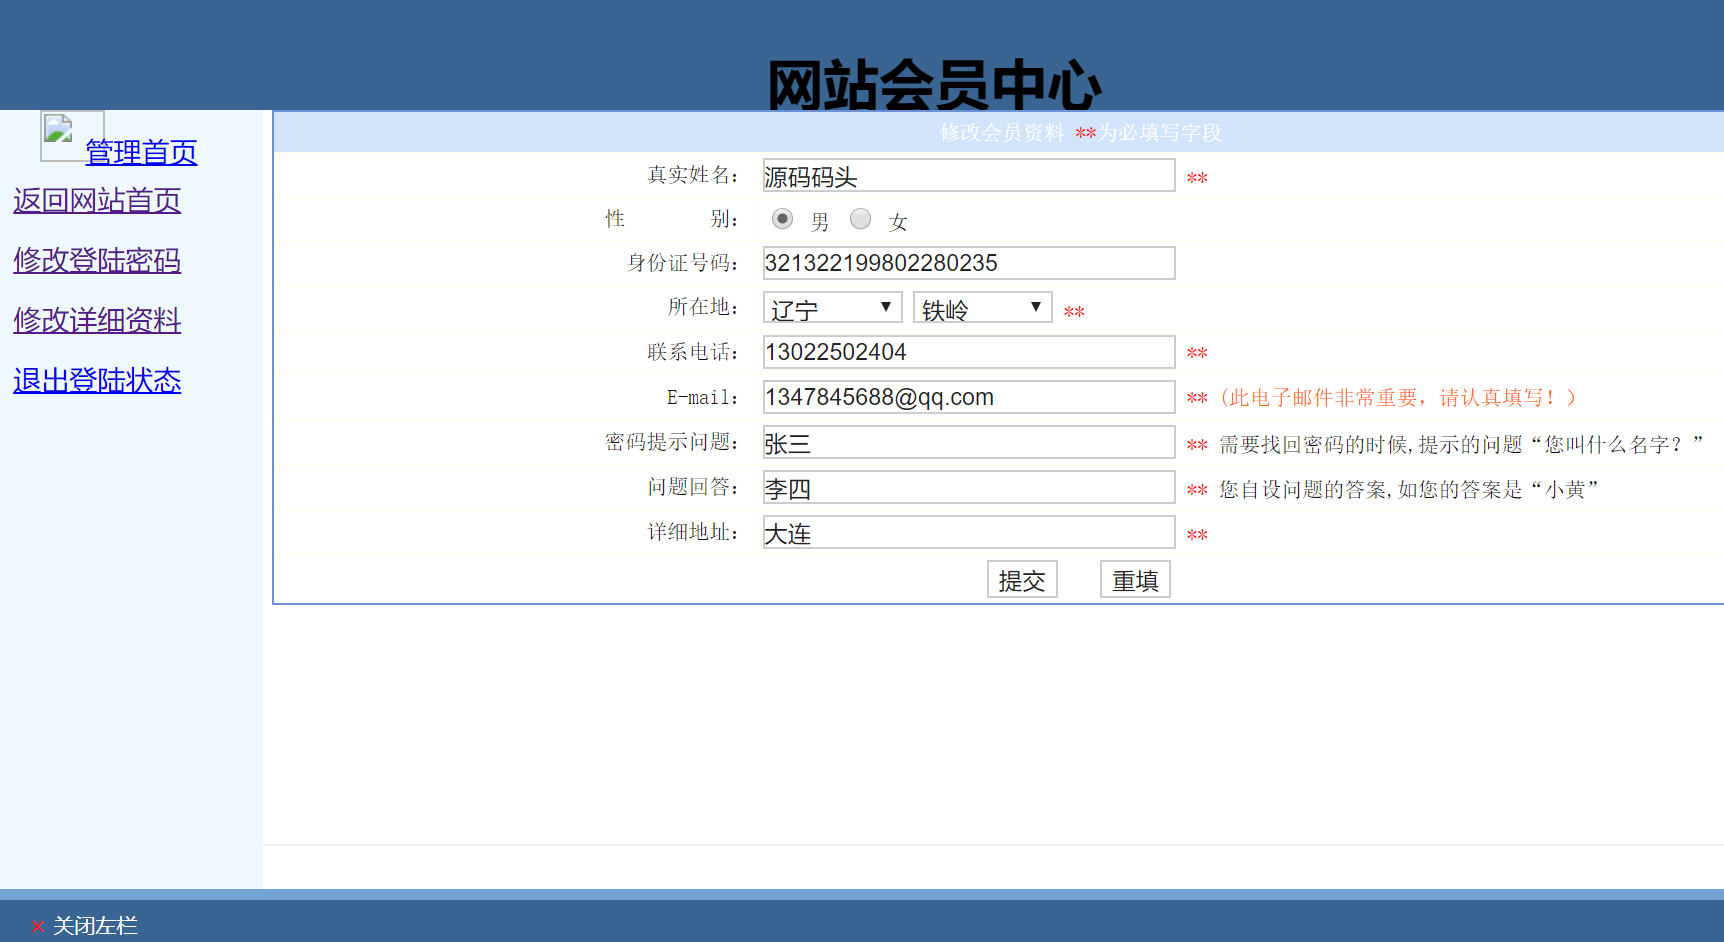Screen dimensions: 1724x942
Task: Click the 提交 submit button
Action: [1022, 579]
